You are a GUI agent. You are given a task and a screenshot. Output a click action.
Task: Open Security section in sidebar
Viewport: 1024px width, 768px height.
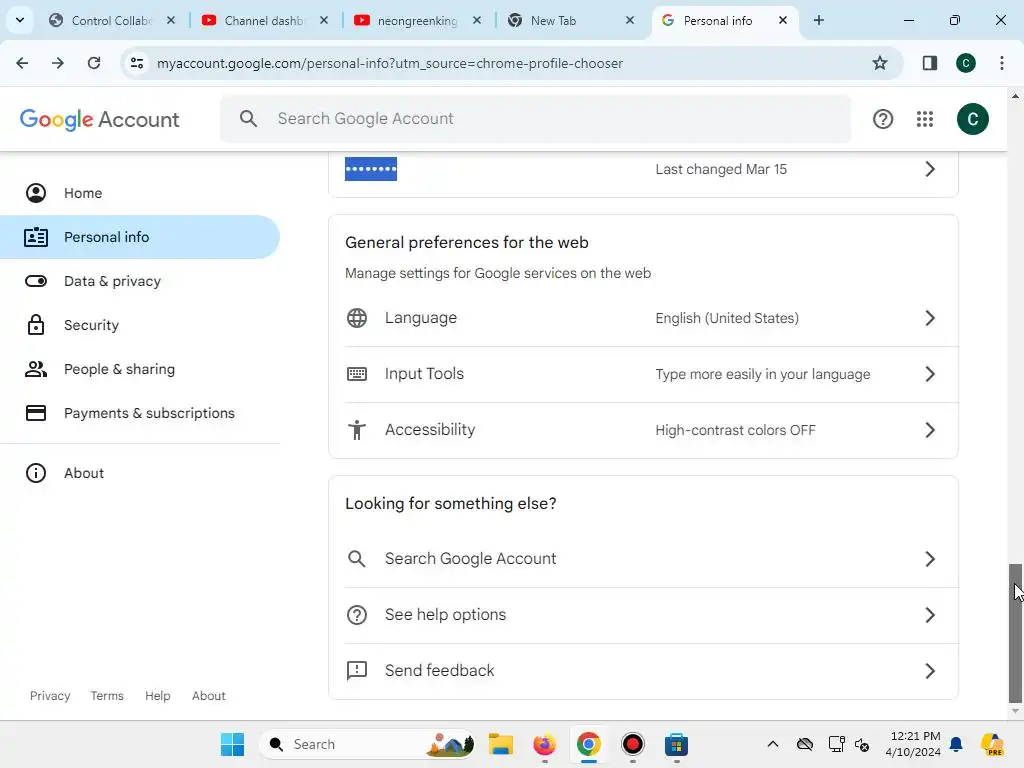click(140, 325)
